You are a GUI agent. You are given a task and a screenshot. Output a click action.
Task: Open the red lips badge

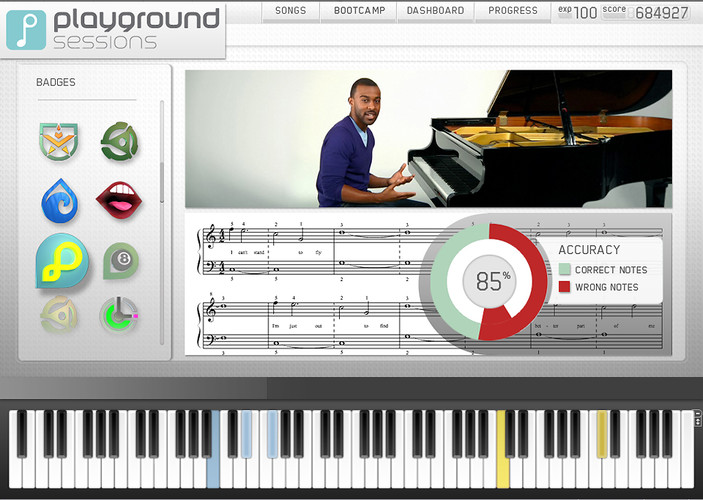pos(118,200)
